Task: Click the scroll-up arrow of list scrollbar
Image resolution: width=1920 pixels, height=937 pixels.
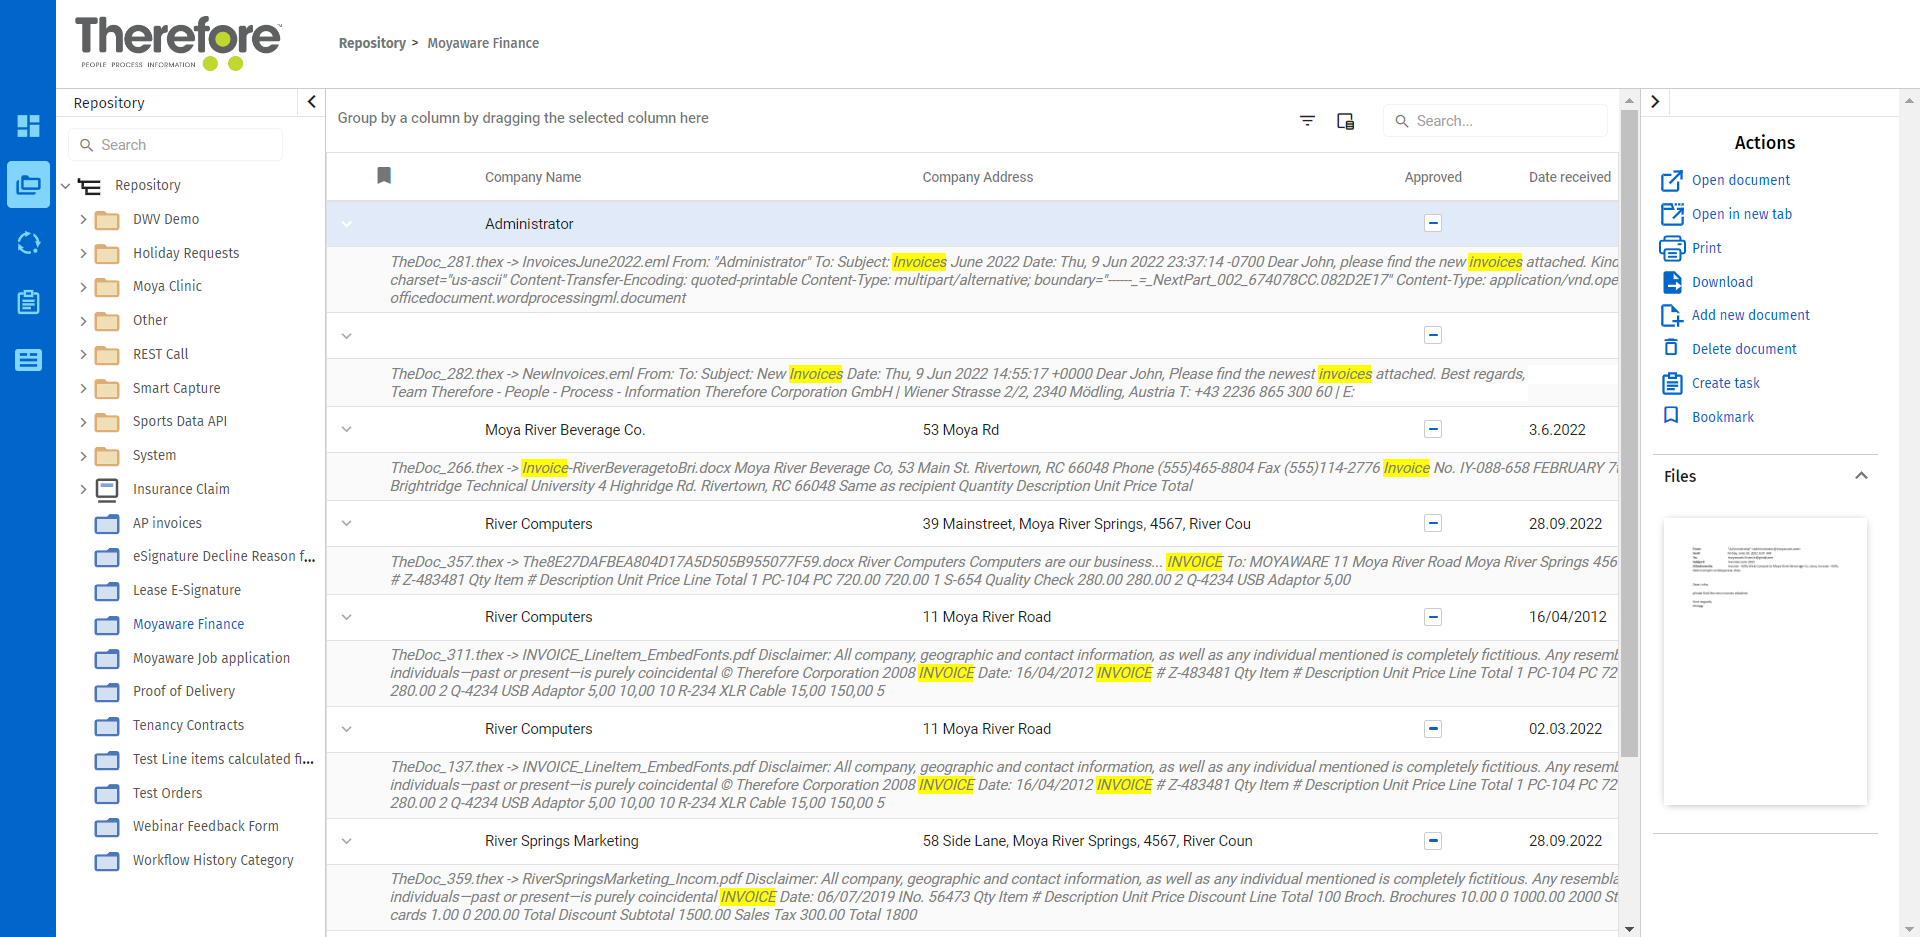Action: (x=1629, y=101)
